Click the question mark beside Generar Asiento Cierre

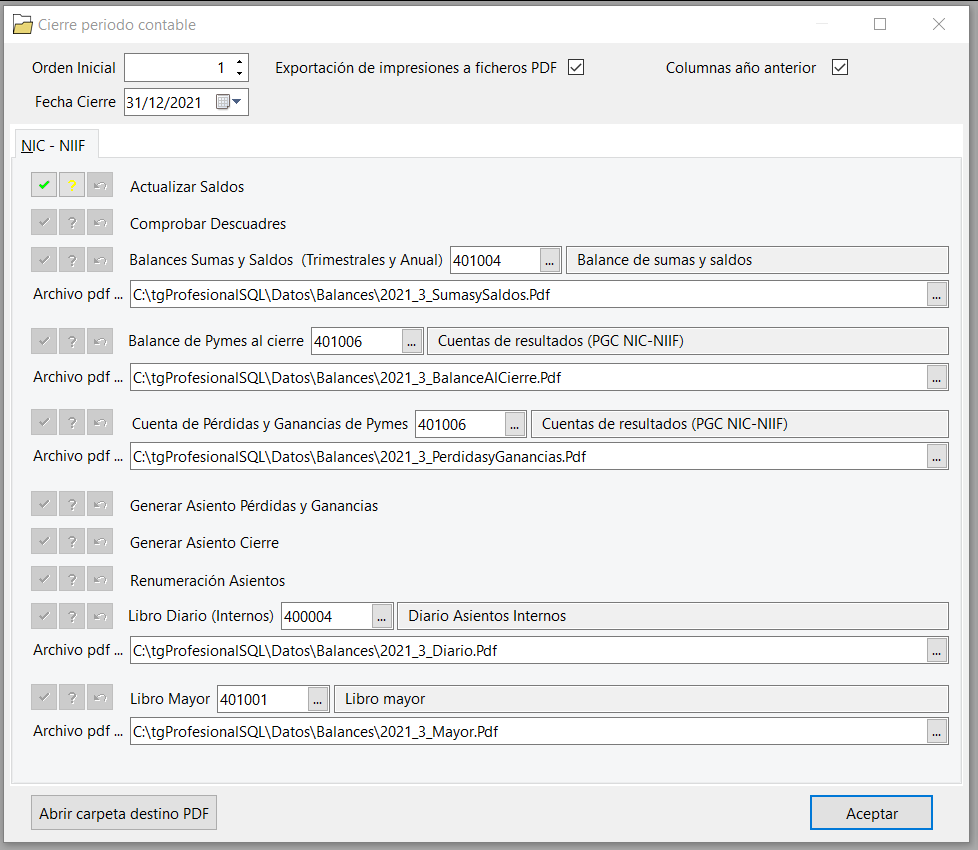coord(72,541)
